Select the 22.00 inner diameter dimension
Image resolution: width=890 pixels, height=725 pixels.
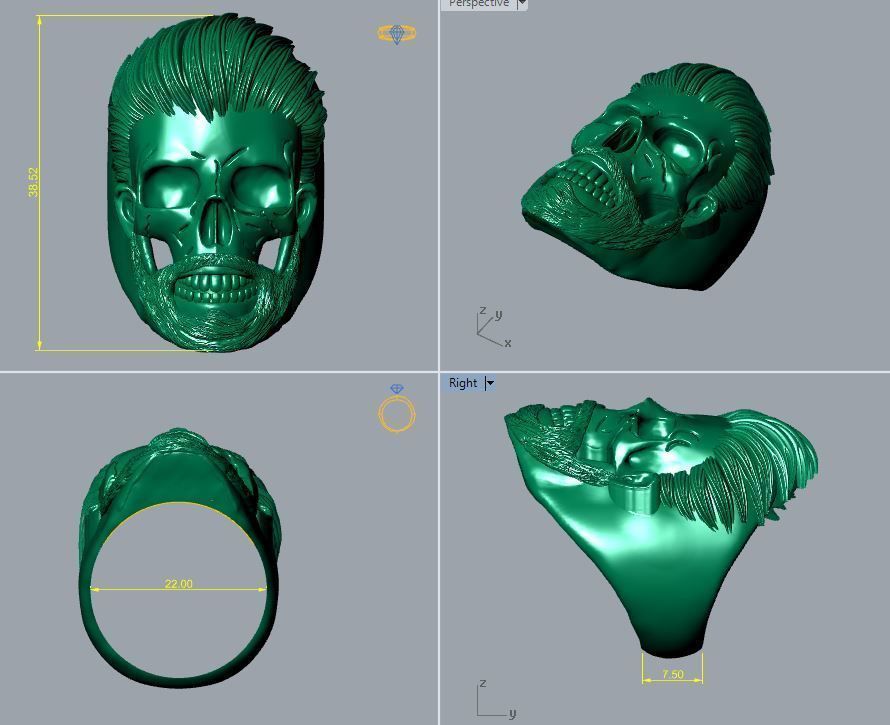pos(178,584)
